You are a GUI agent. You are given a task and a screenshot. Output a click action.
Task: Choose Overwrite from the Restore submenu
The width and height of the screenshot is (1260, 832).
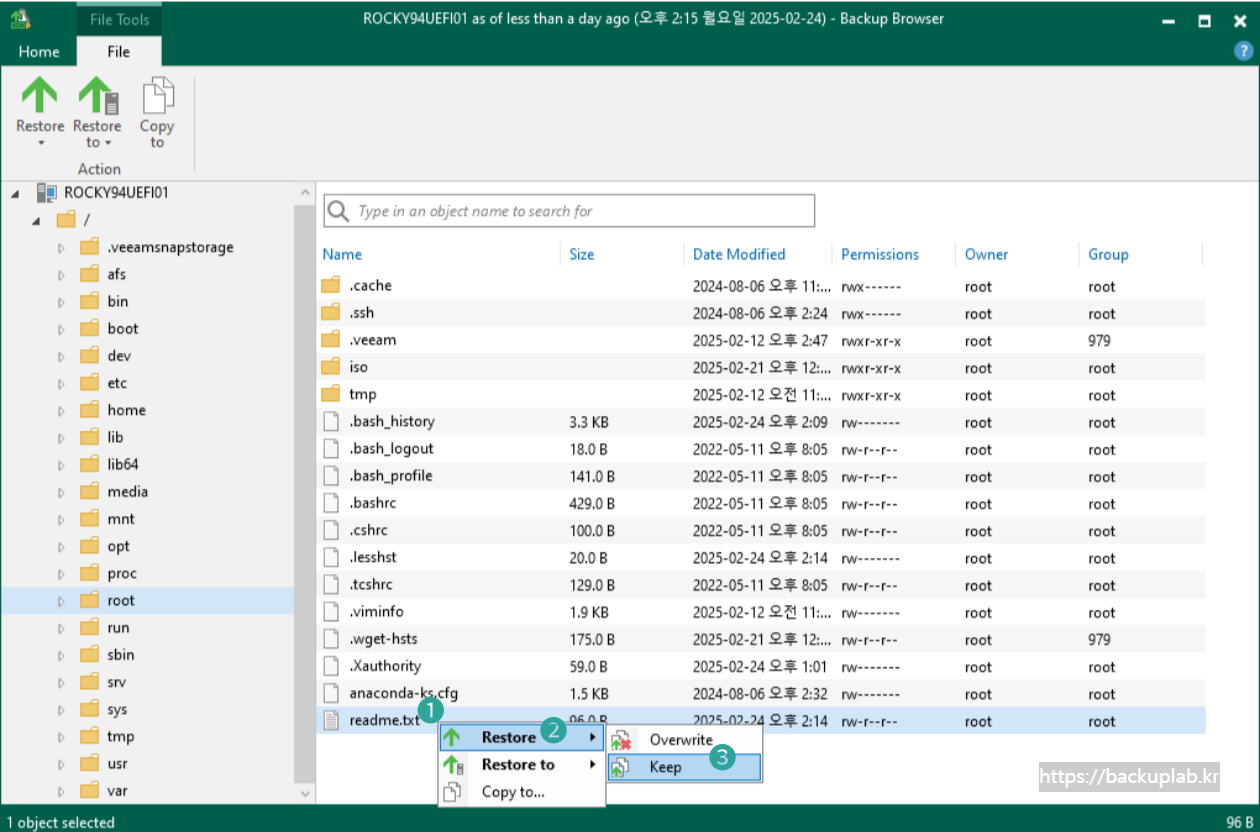pyautogui.click(x=684, y=740)
